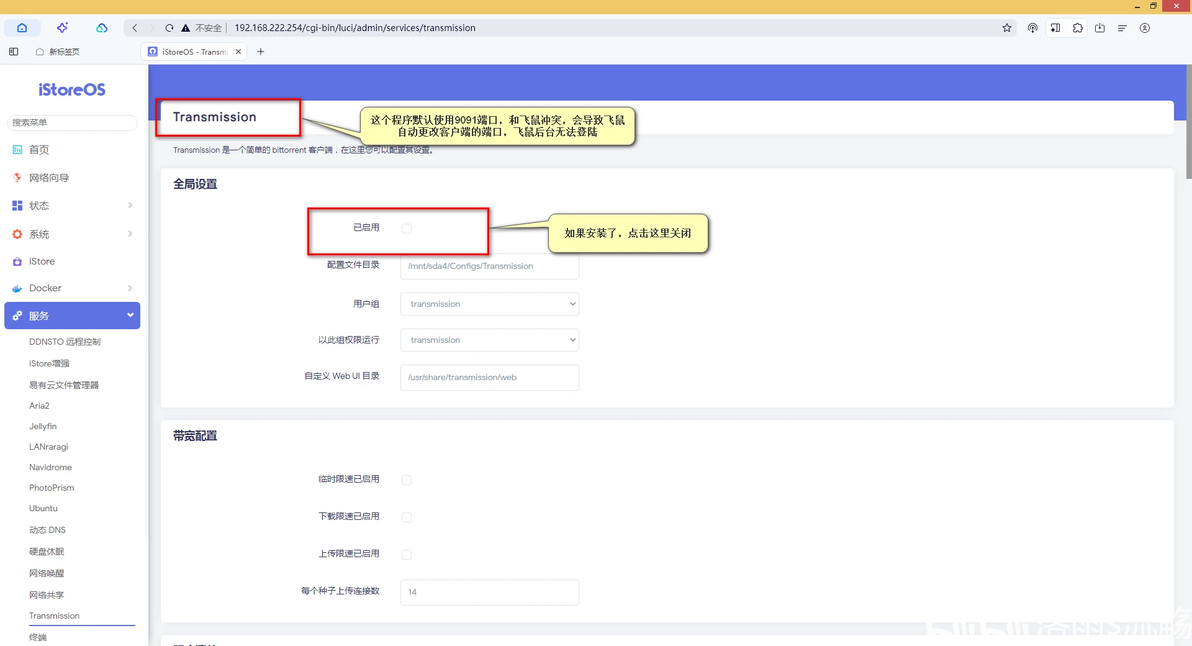
Task: Open a new tab with plus icon
Action: (261, 52)
